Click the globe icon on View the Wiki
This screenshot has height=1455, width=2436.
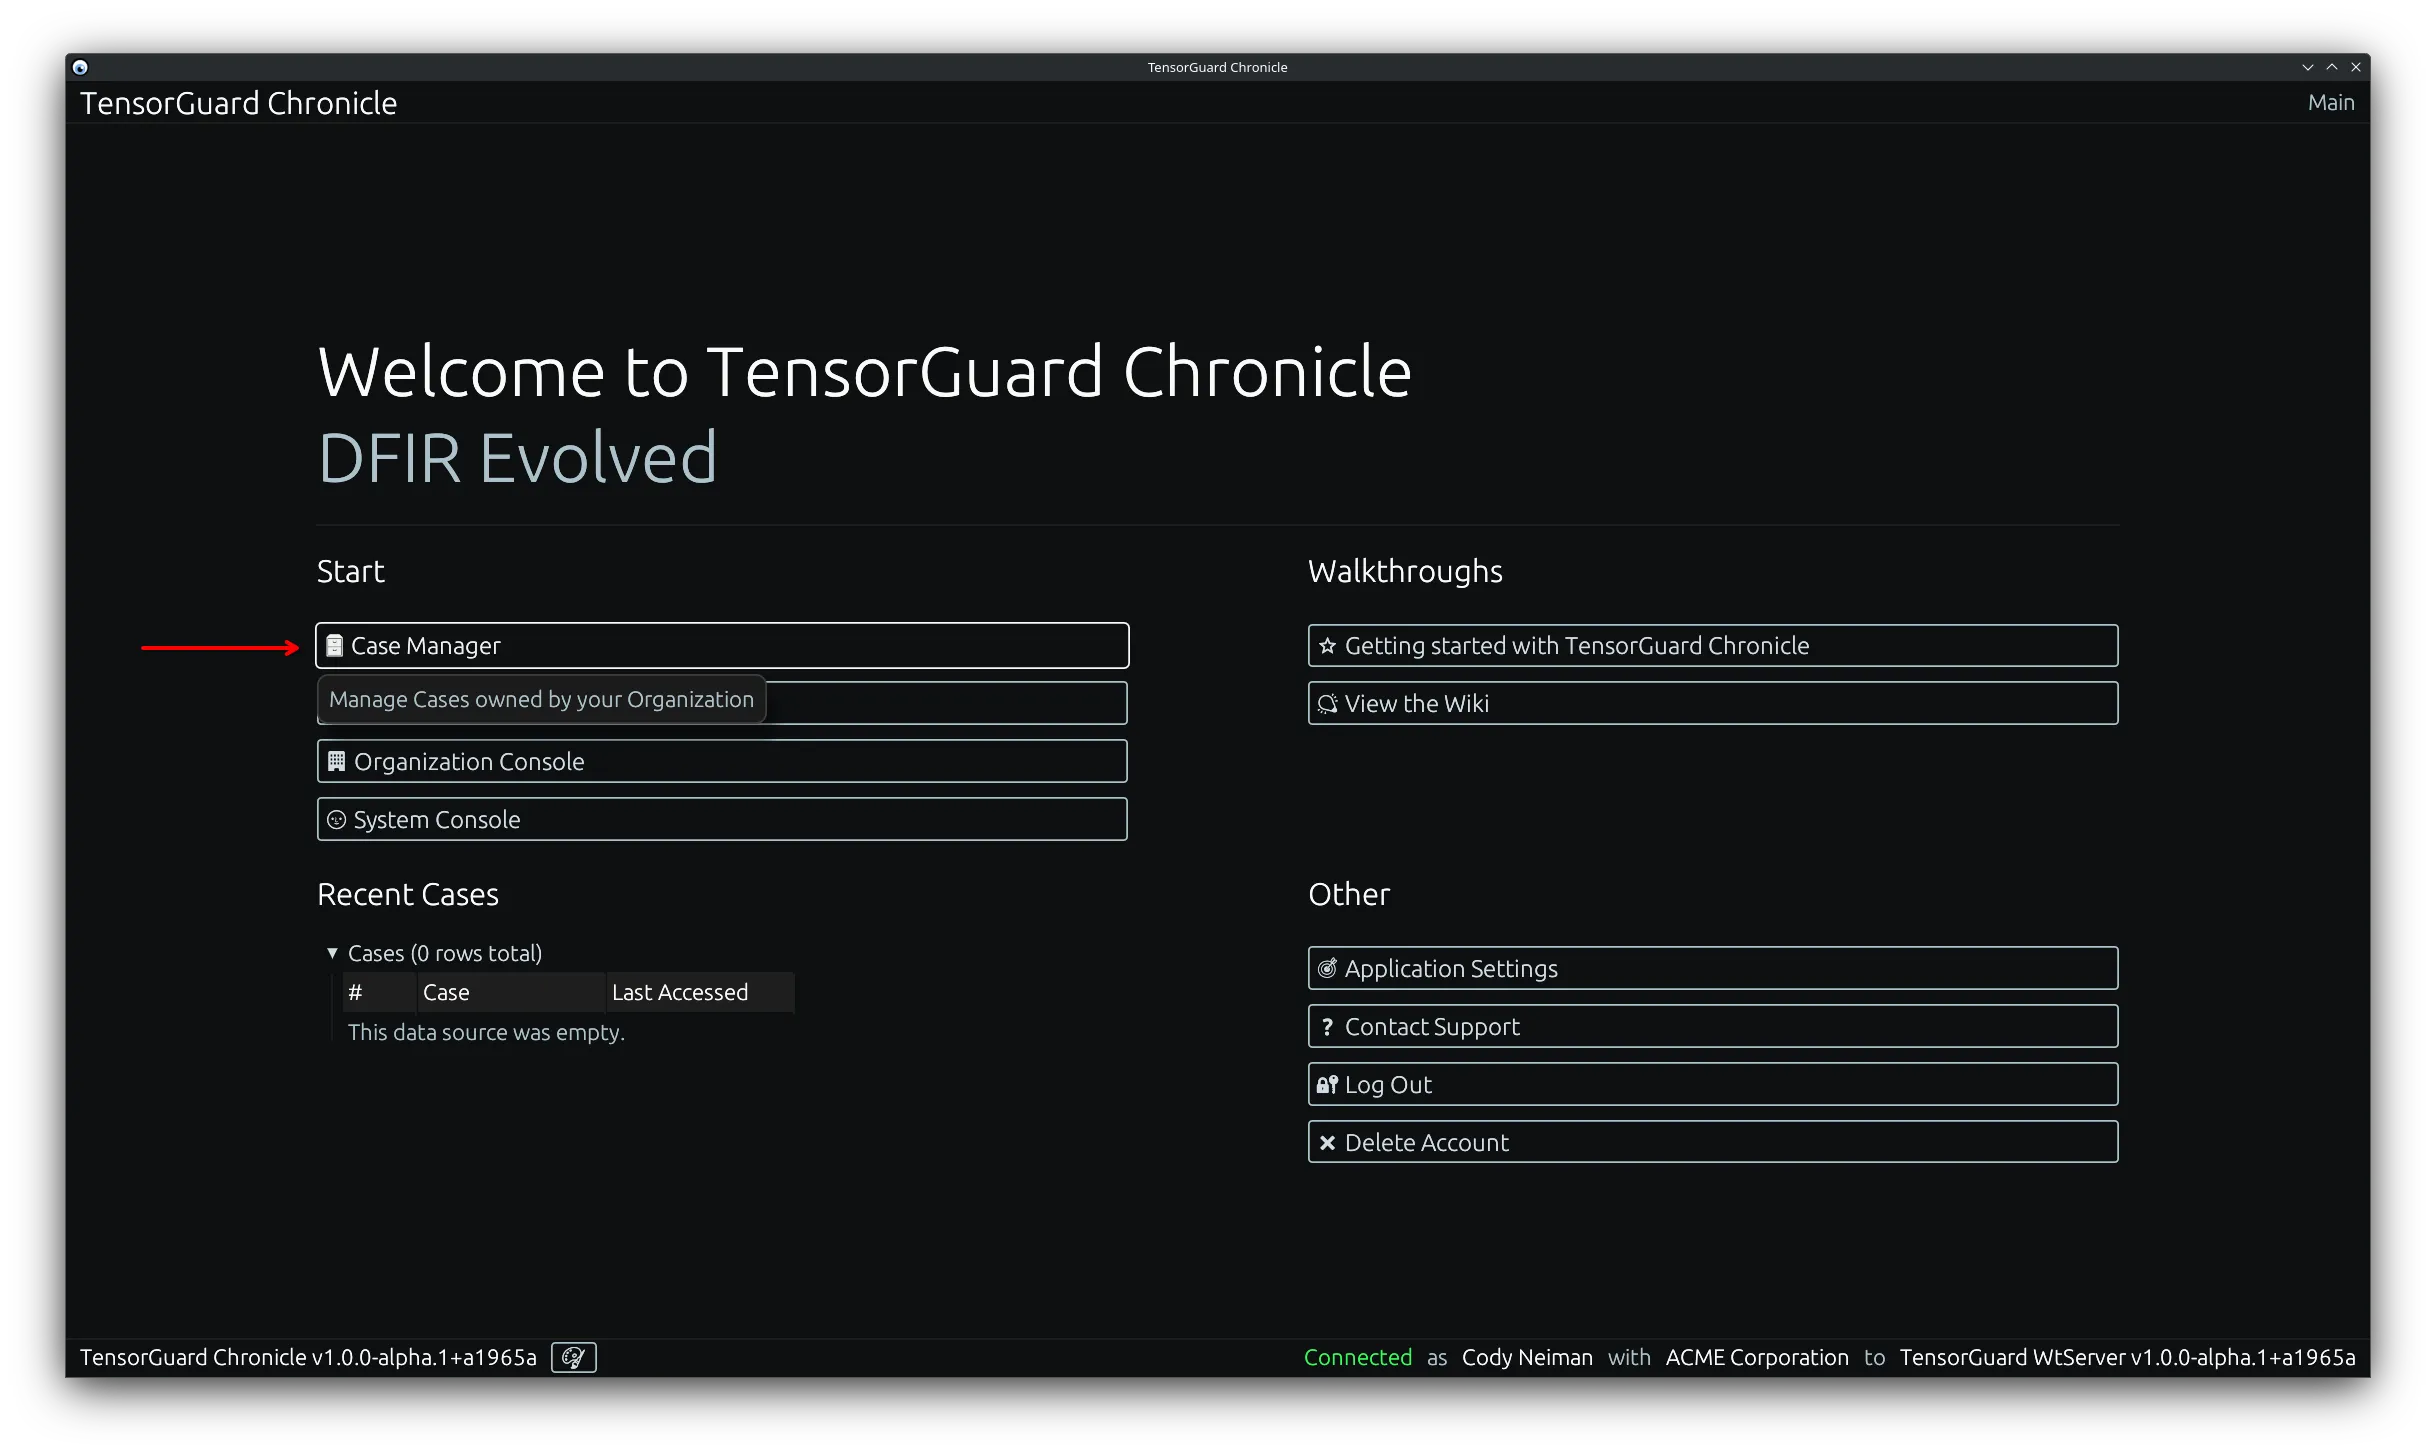1327,703
